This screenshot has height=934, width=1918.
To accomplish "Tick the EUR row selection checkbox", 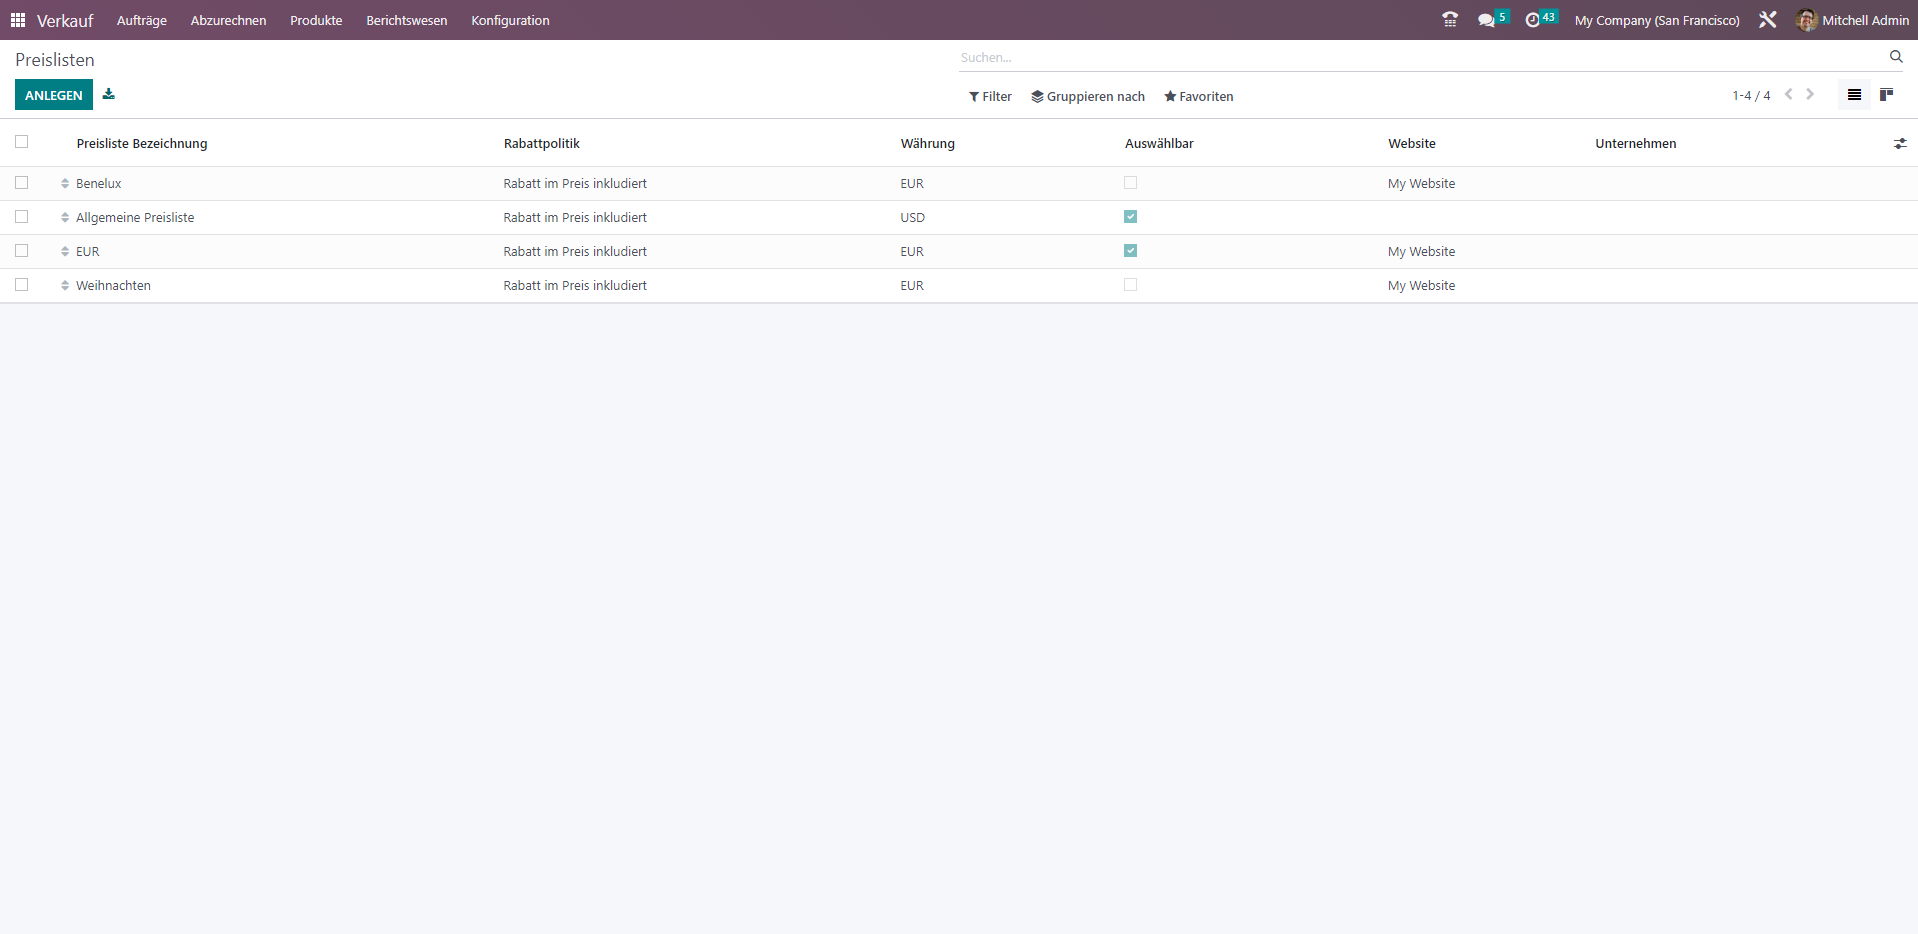I will point(22,251).
